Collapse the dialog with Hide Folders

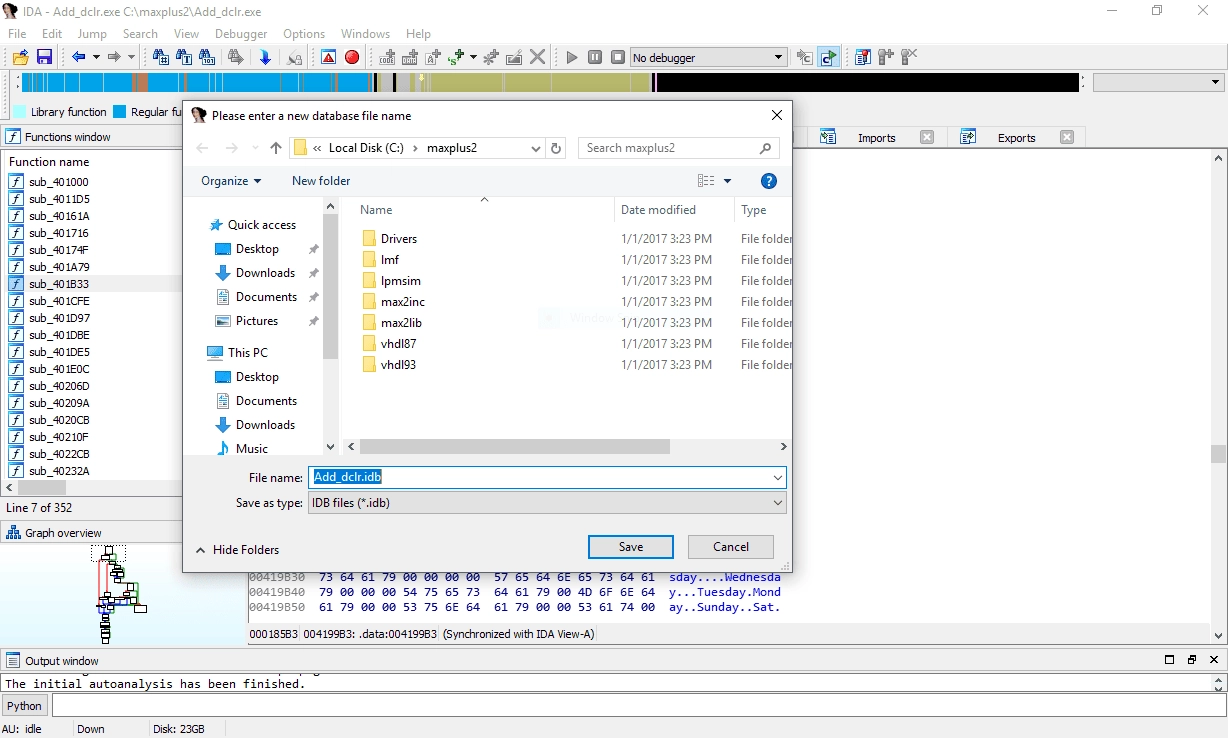(x=237, y=550)
